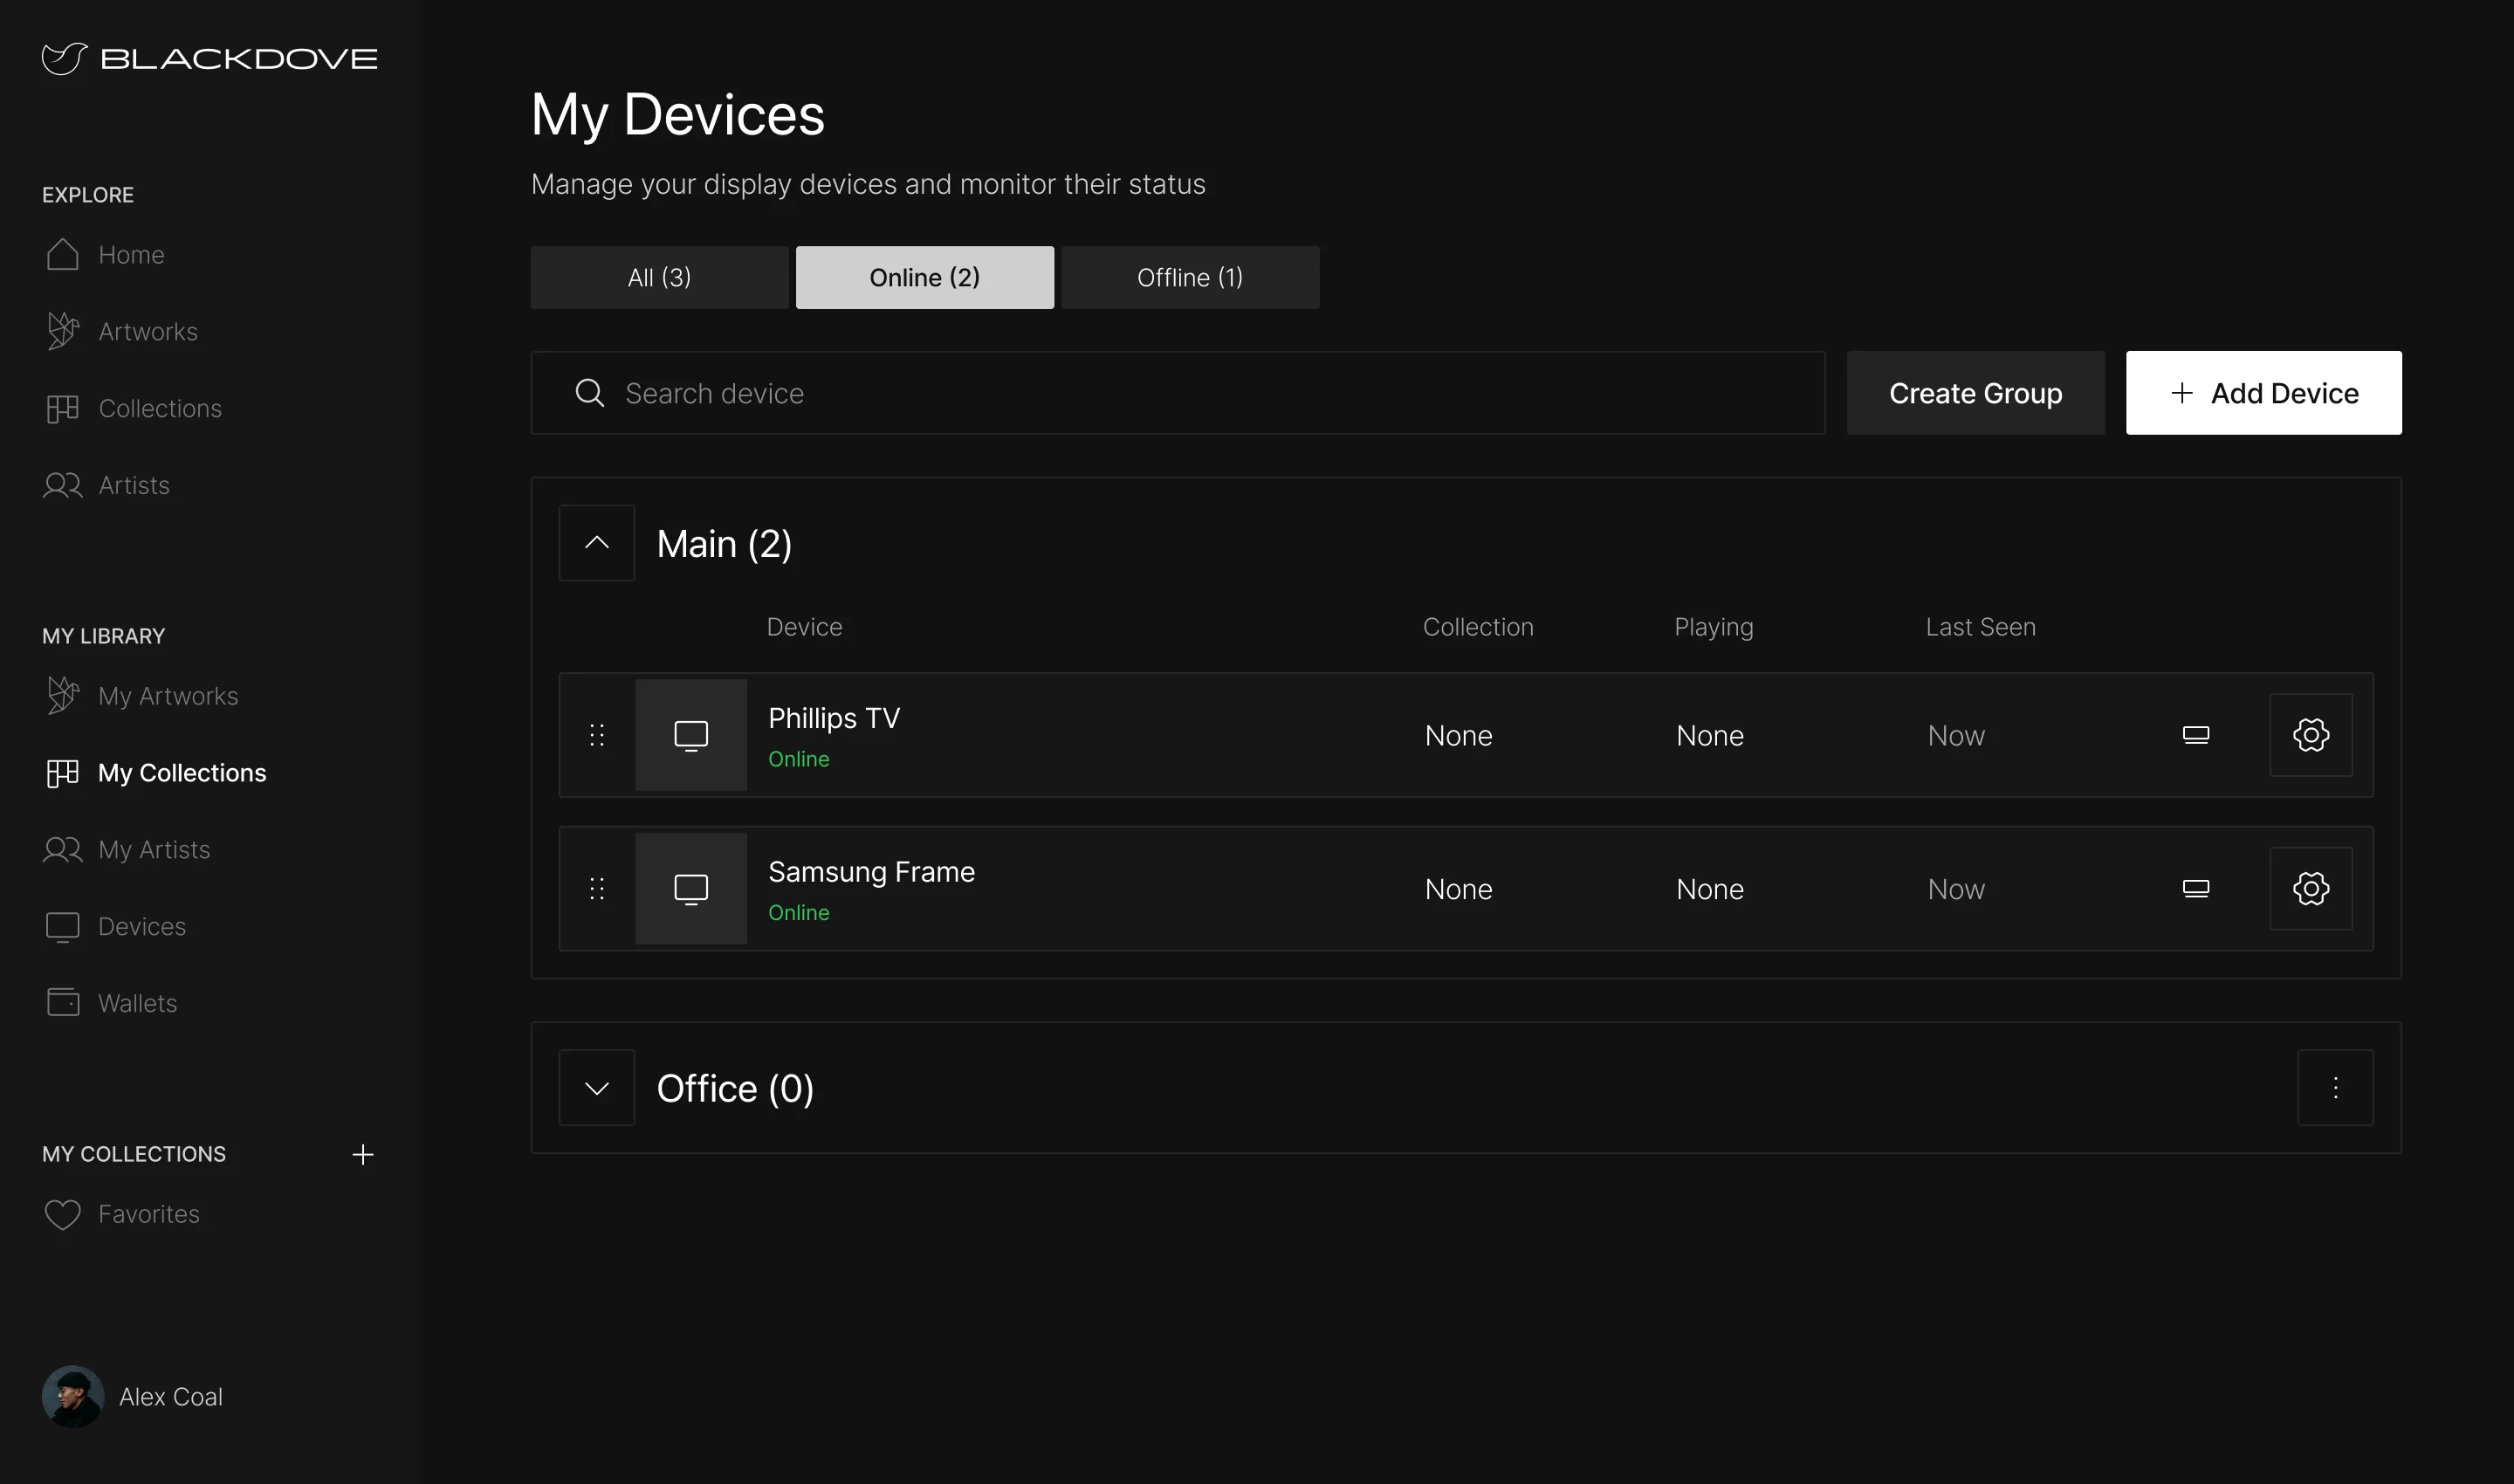Grab the Phillips TV drag handle
The image size is (2514, 1484).
(x=597, y=736)
